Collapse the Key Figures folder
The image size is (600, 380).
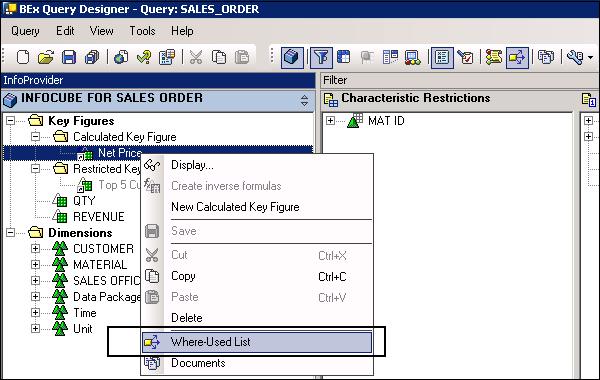(x=11, y=121)
